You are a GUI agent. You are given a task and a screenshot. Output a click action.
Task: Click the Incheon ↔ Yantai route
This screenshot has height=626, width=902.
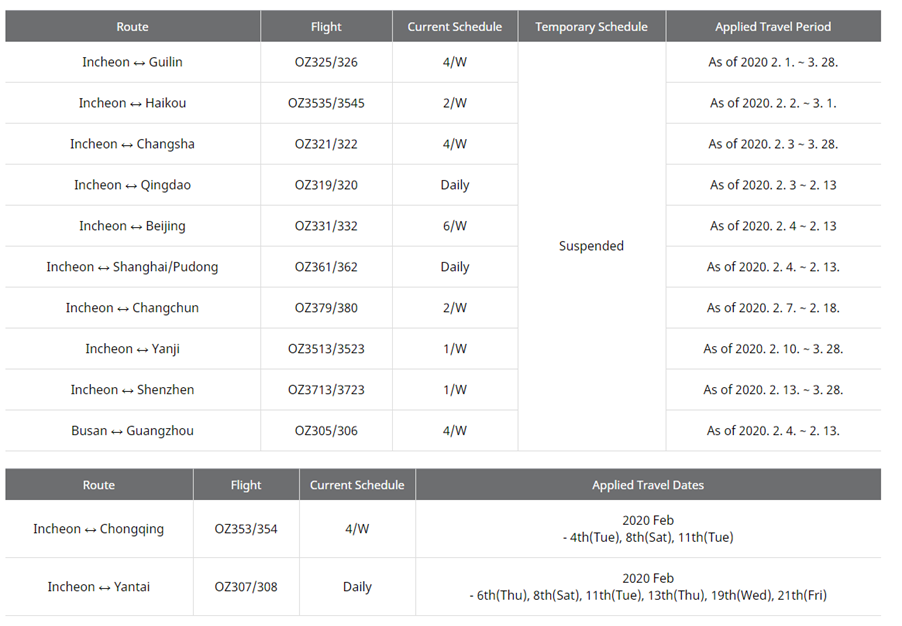(98, 587)
